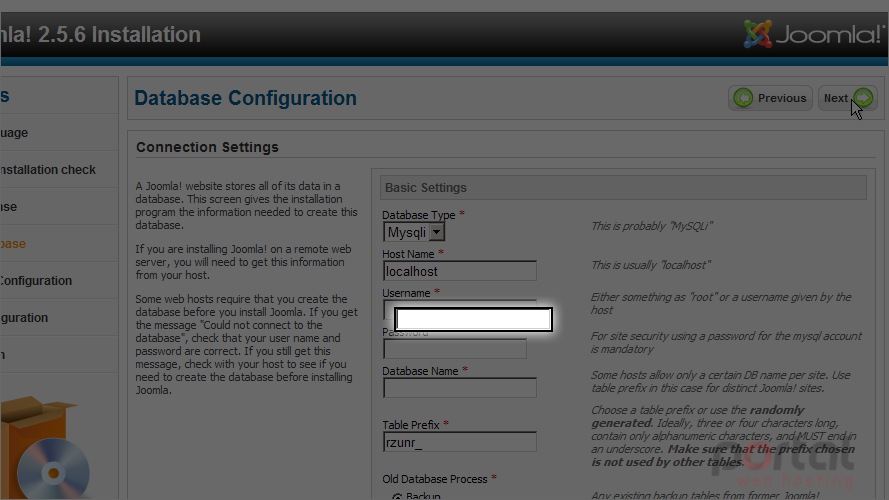This screenshot has width=889, height=500.
Task: Click the Password input field
Action: coord(455,349)
